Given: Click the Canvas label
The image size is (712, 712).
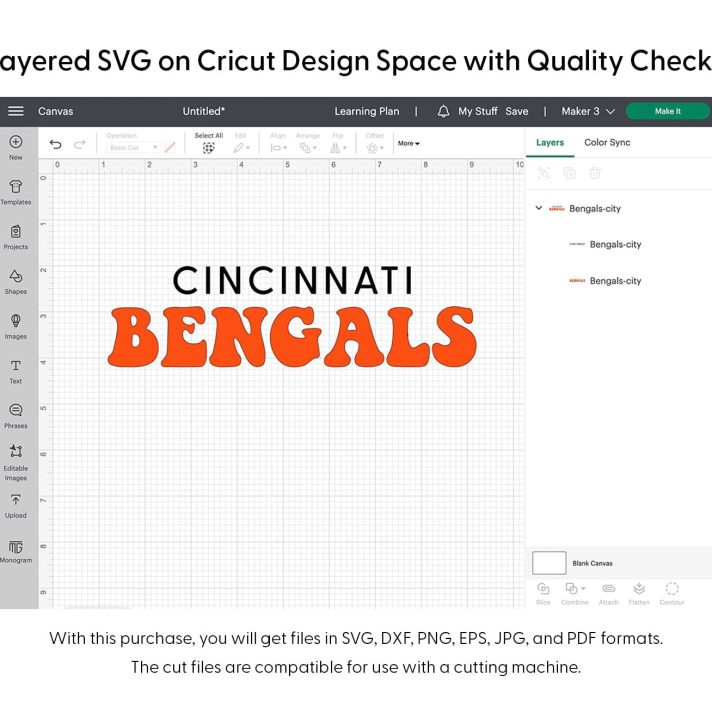Looking at the screenshot, I should coord(55,111).
